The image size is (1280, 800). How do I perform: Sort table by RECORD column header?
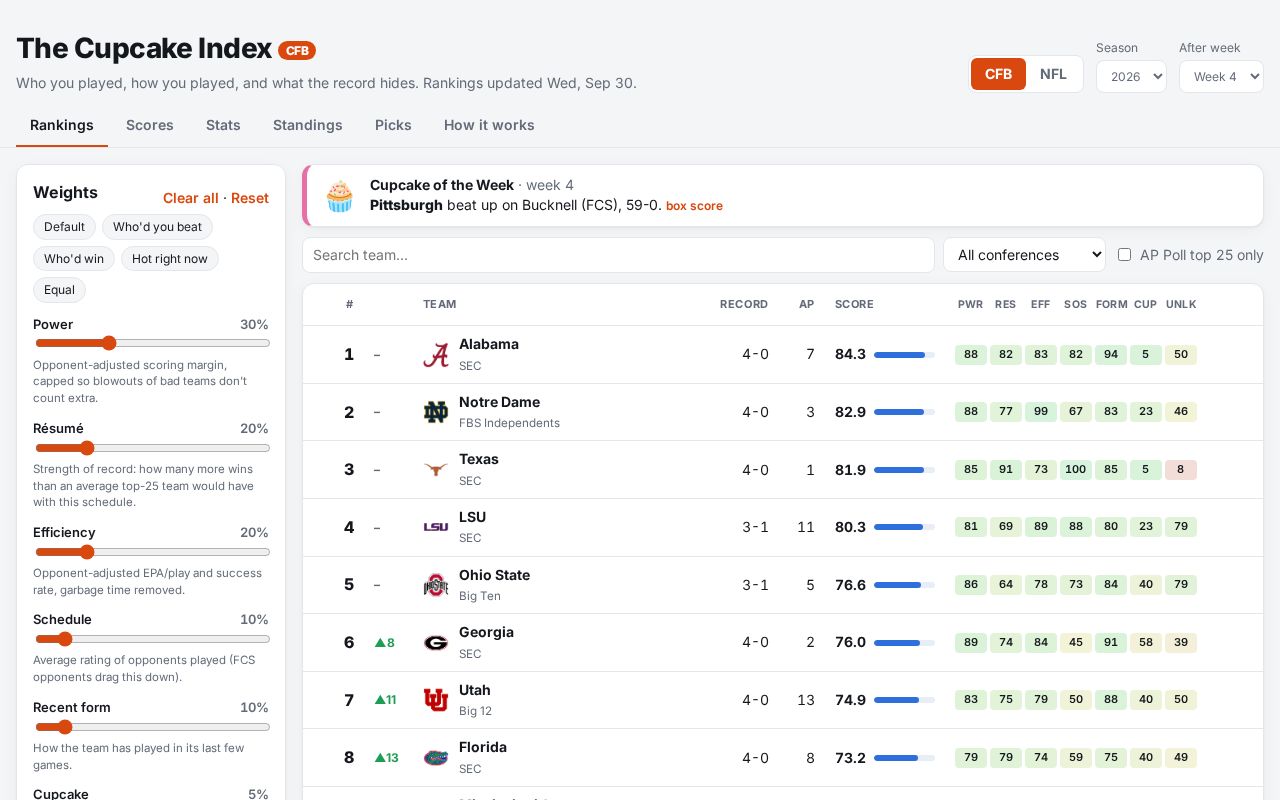(744, 304)
